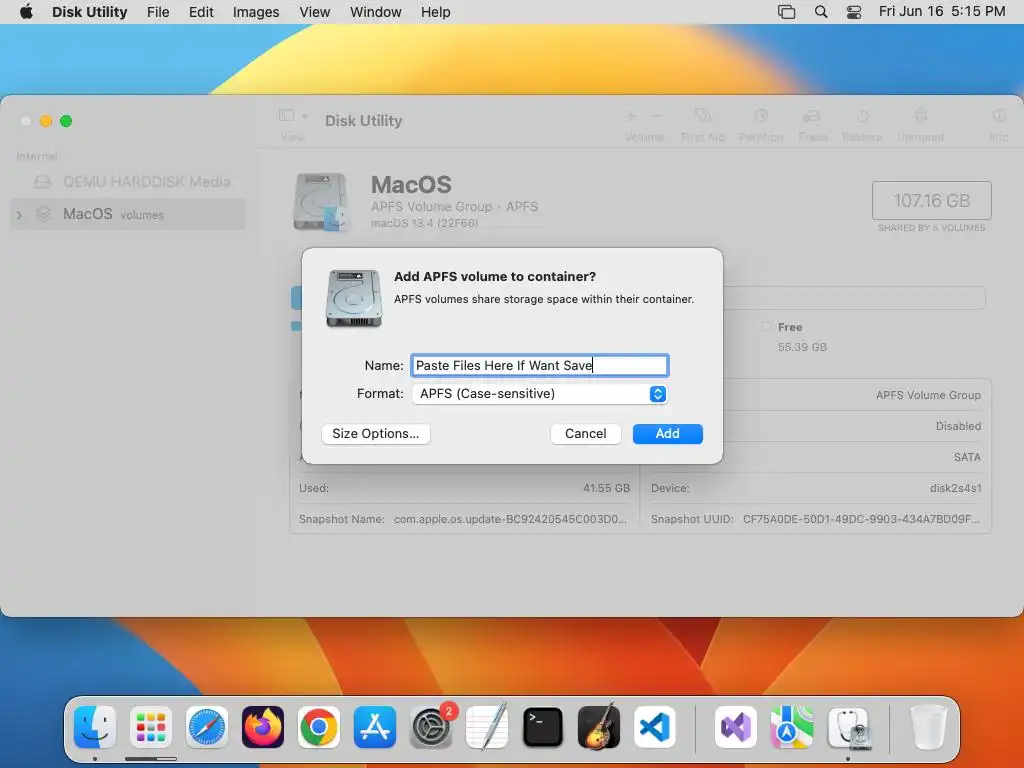This screenshot has height=768, width=1024.
Task: Click the Add button in the dialog
Action: (667, 434)
